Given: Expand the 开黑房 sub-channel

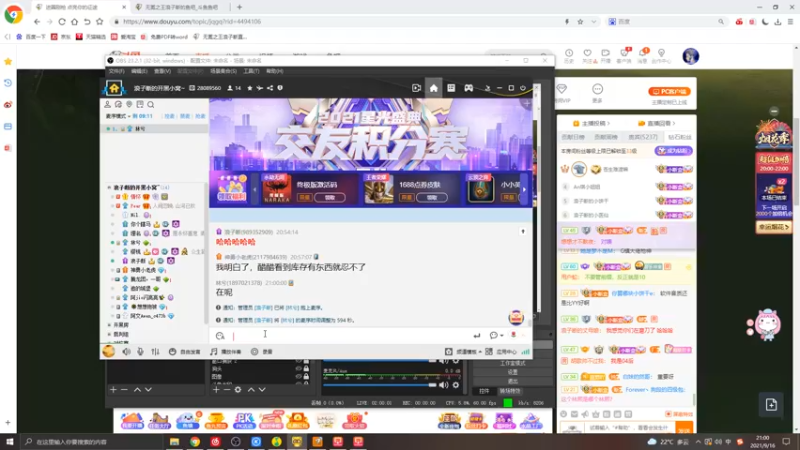Looking at the screenshot, I should pyautogui.click(x=109, y=325).
